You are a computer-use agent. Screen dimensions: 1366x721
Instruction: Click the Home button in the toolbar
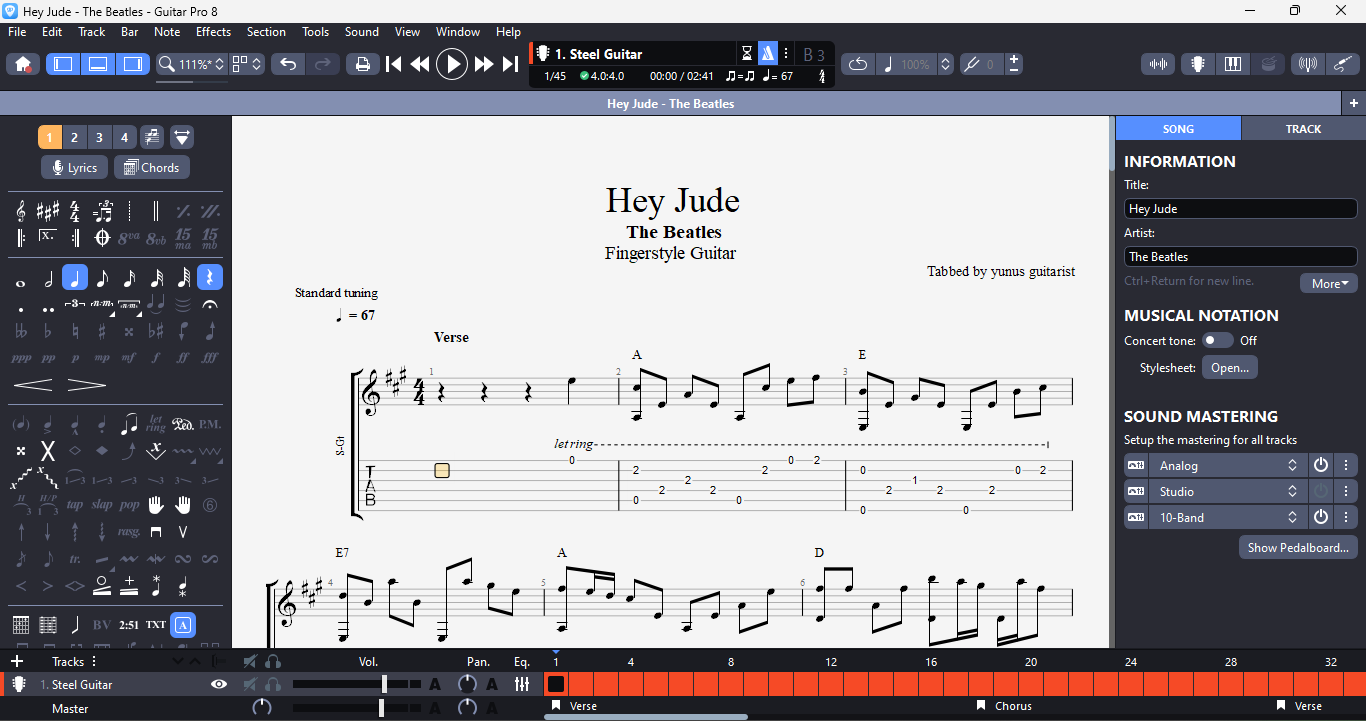[23, 64]
